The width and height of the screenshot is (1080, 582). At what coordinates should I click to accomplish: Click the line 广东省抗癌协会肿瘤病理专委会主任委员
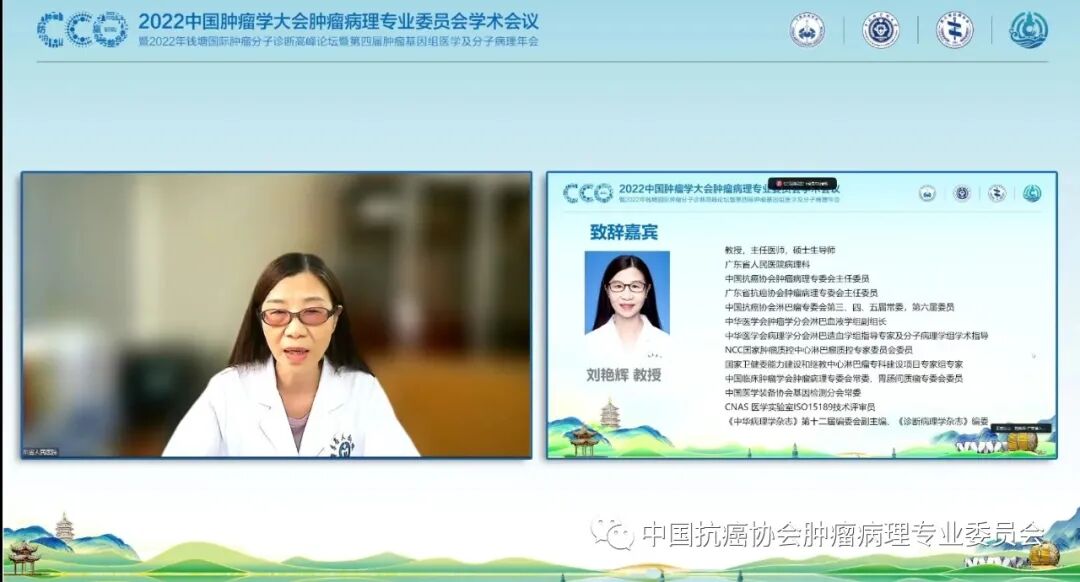click(801, 293)
